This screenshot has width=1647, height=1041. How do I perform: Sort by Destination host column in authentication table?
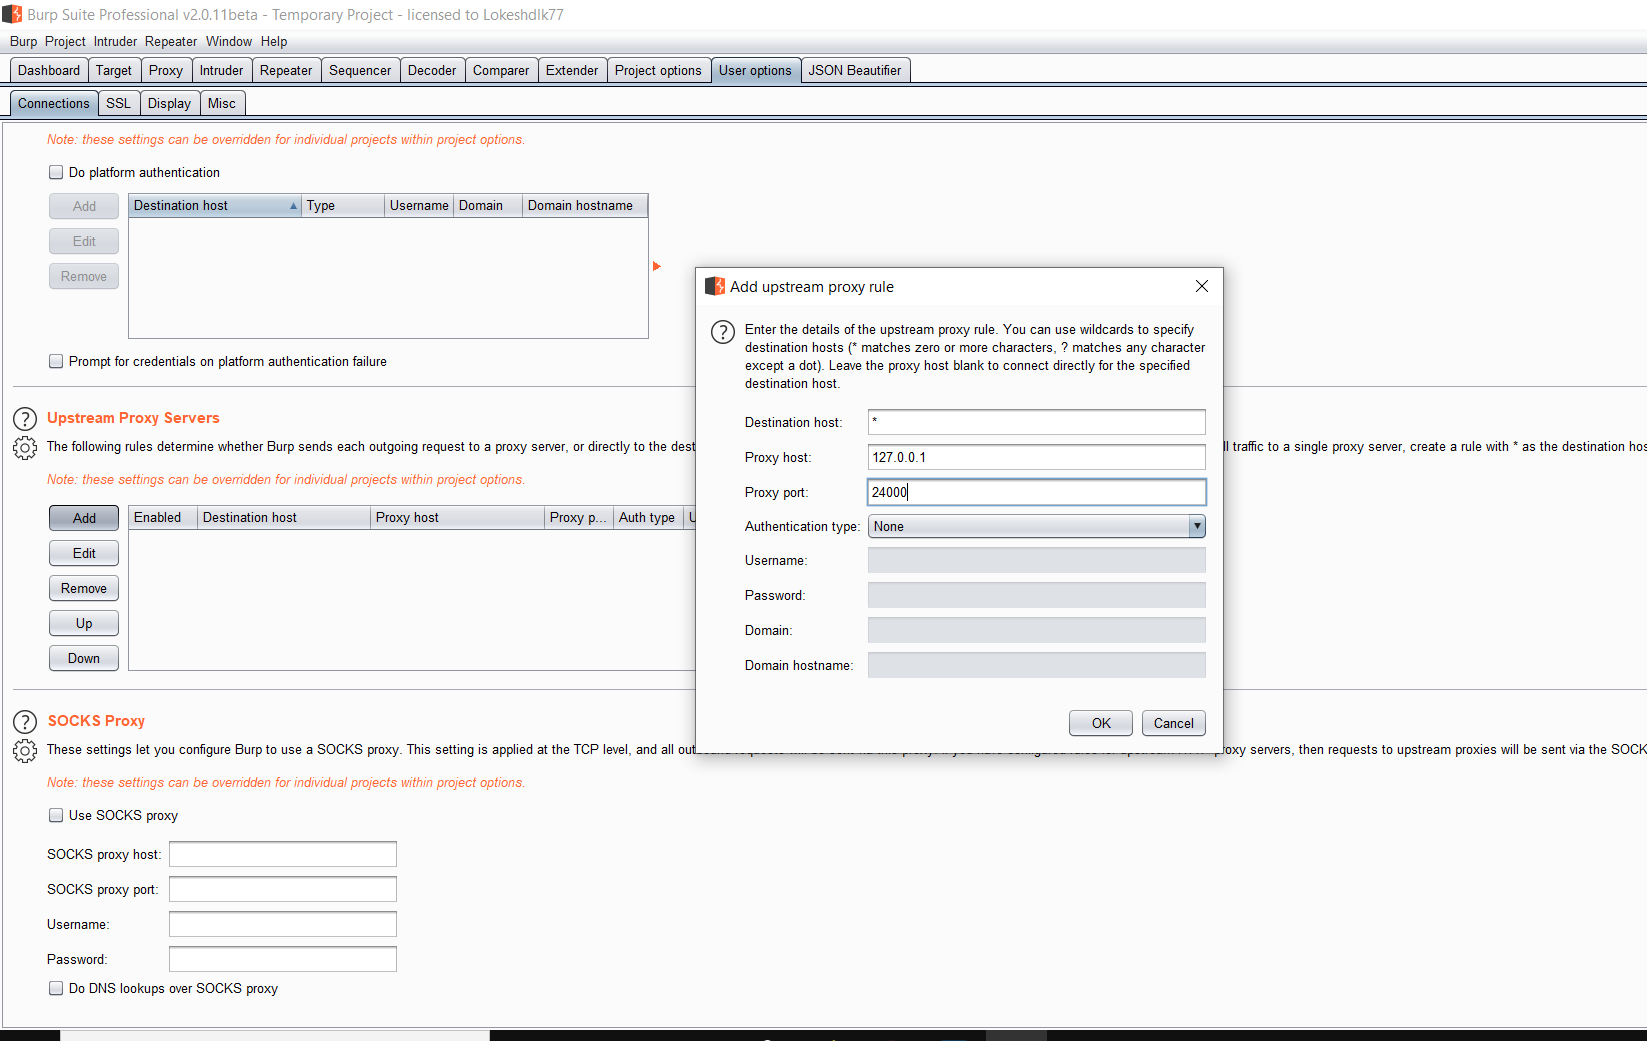pyautogui.click(x=215, y=205)
